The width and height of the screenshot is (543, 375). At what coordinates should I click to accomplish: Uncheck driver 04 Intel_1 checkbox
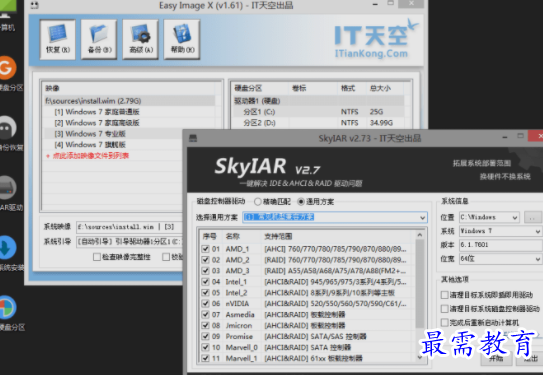pos(205,282)
